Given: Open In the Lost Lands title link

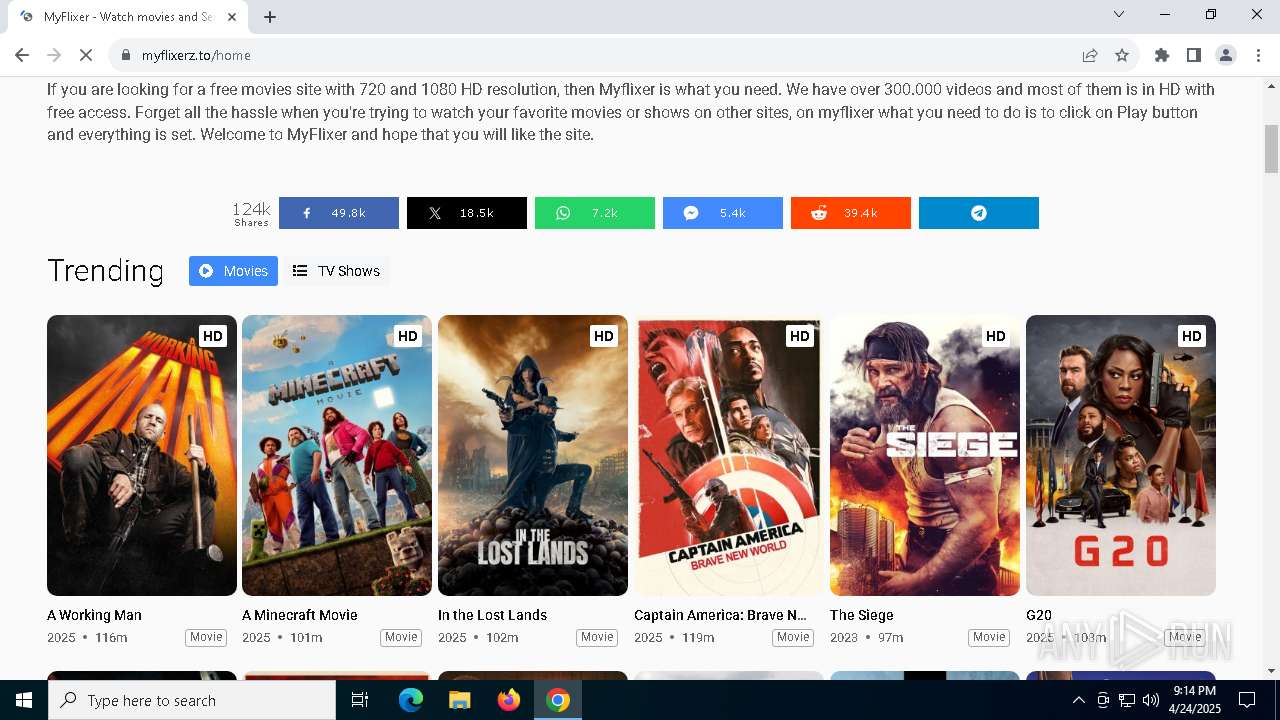Looking at the screenshot, I should click(x=492, y=615).
